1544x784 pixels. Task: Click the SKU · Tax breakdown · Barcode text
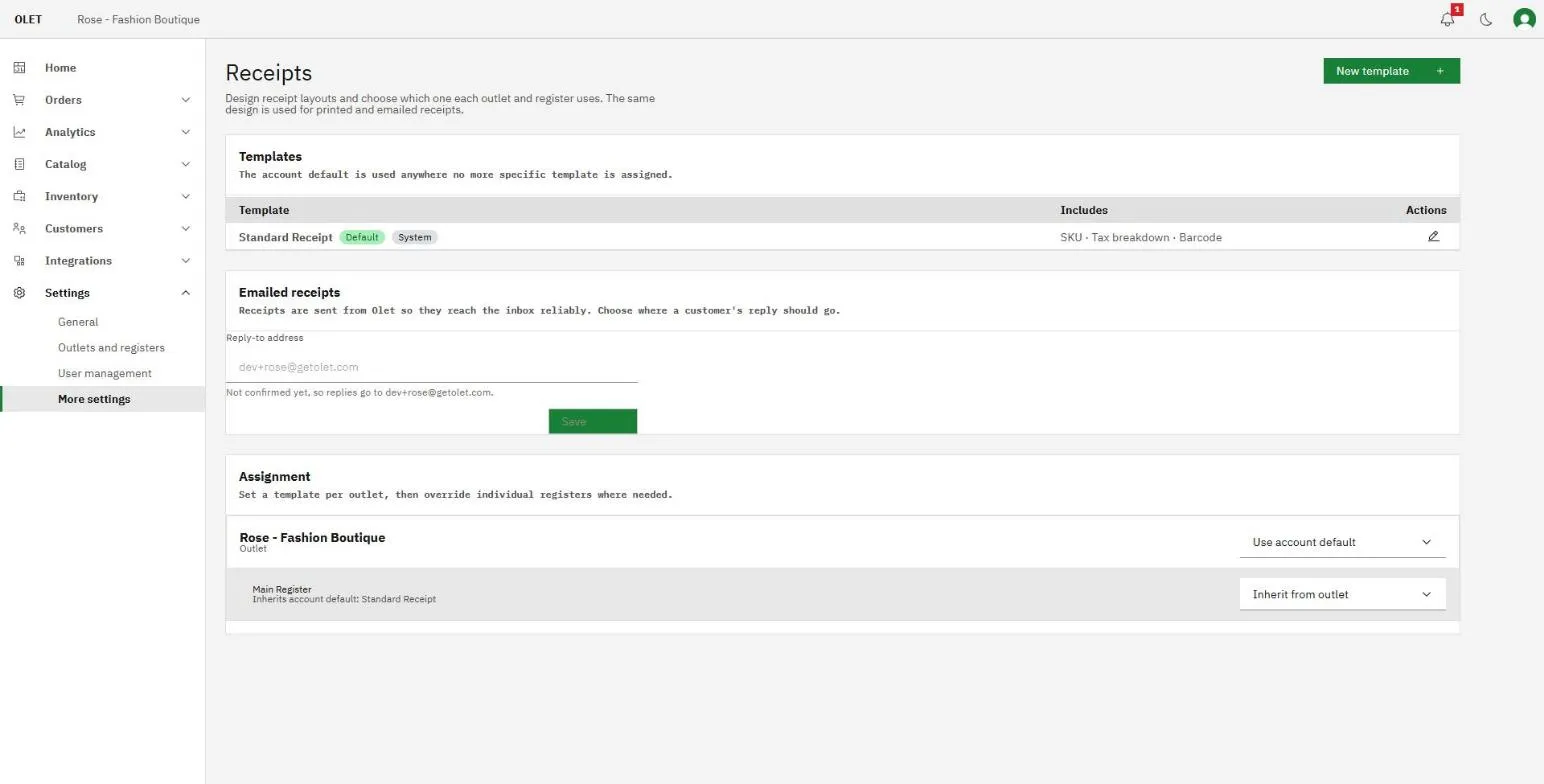click(x=1141, y=237)
